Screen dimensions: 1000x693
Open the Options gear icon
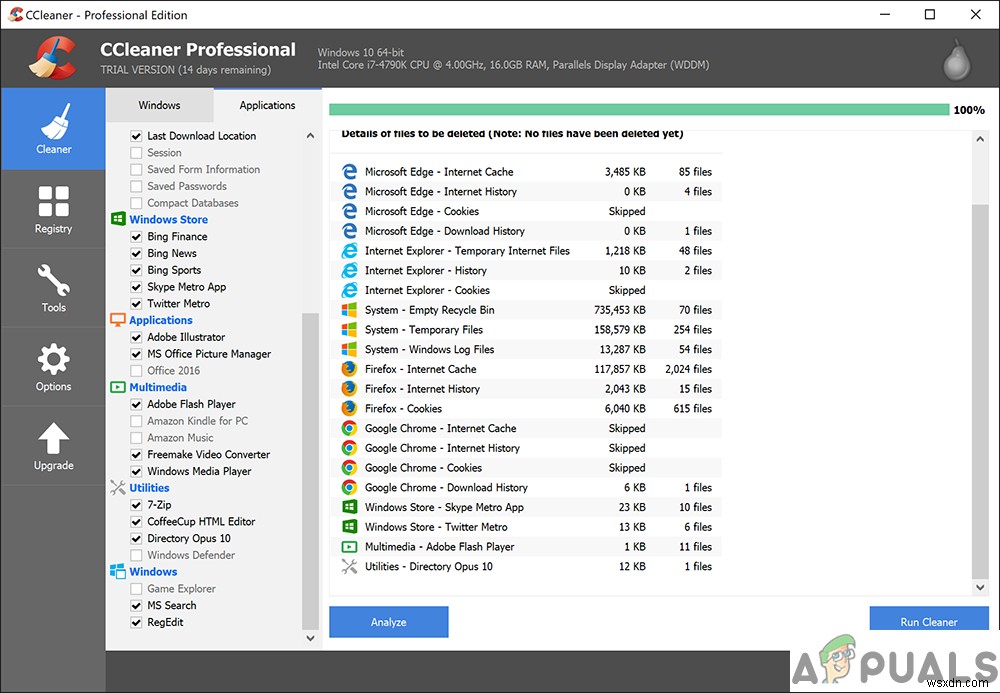54,360
